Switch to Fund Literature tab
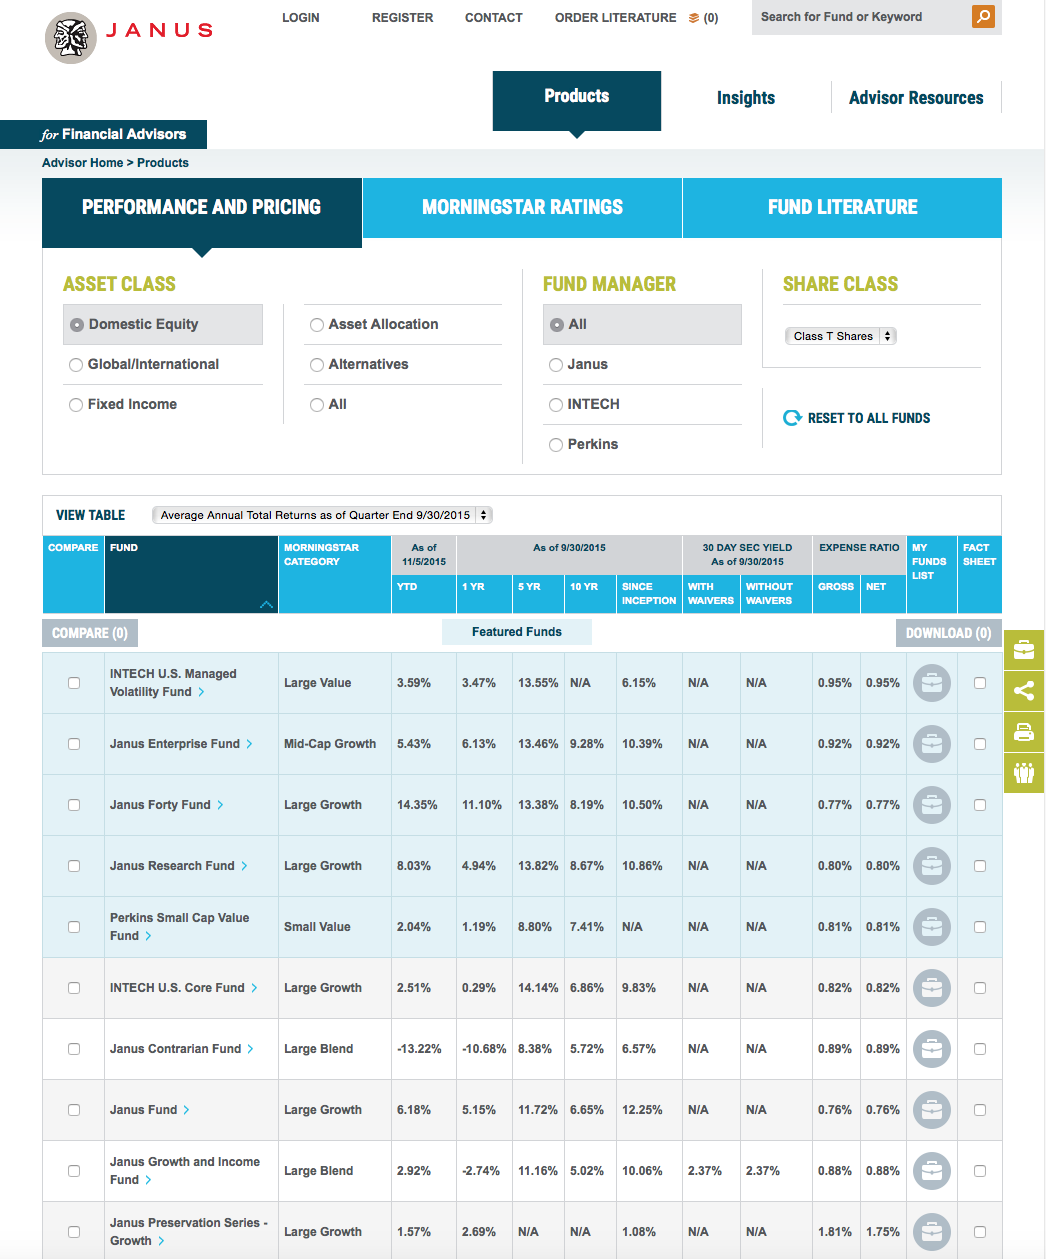Viewport: 1046px width, 1259px height. click(842, 208)
